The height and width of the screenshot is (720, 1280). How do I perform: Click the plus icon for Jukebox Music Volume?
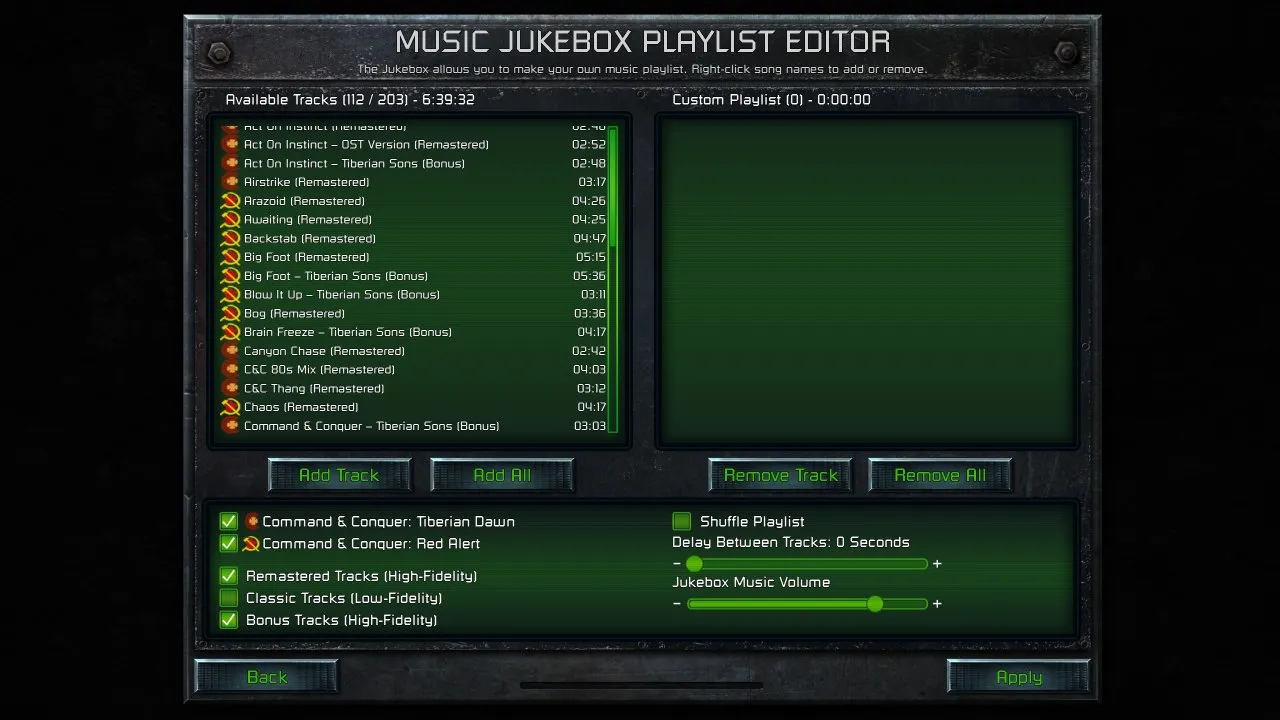937,604
